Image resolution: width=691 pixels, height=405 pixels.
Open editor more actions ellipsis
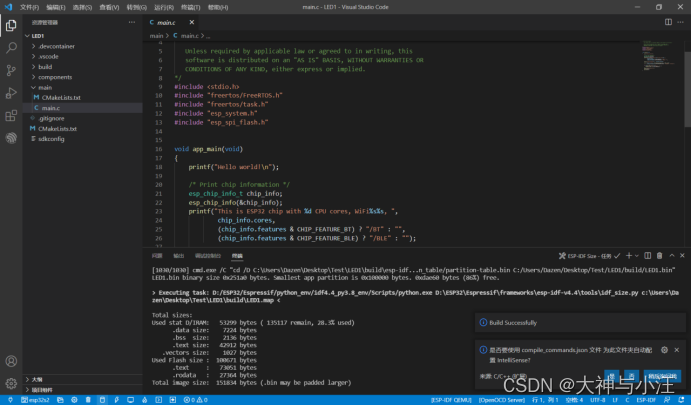680,22
